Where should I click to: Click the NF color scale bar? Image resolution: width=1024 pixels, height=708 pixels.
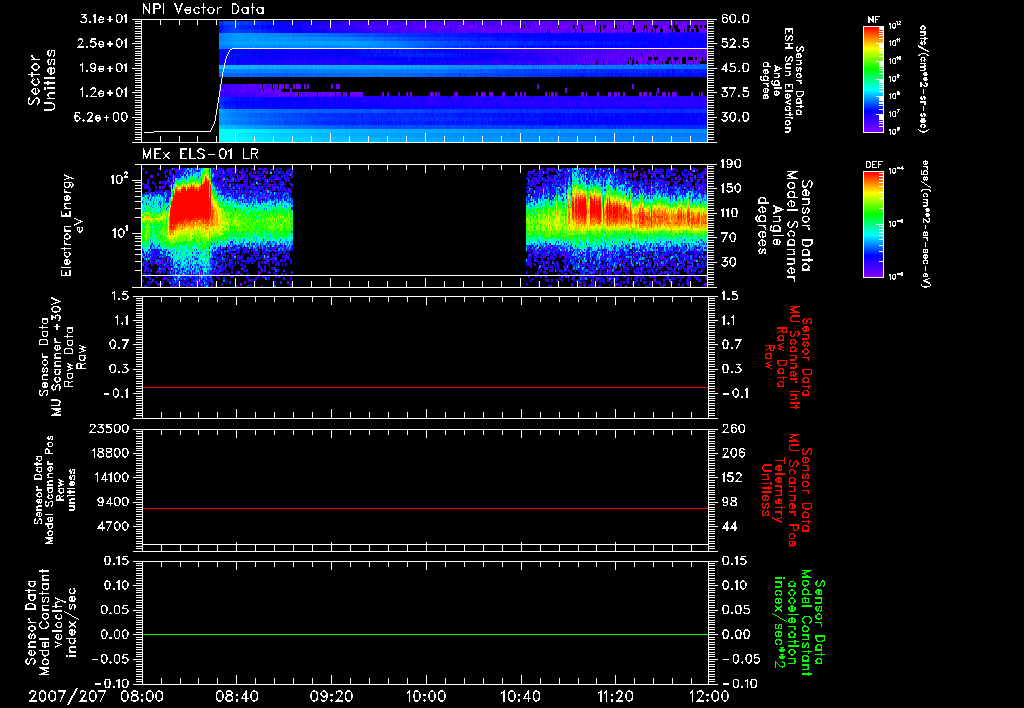click(874, 79)
